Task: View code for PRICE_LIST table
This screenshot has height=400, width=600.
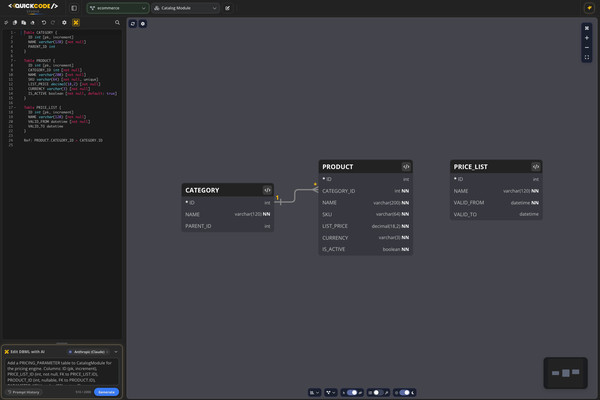Action: 536,167
